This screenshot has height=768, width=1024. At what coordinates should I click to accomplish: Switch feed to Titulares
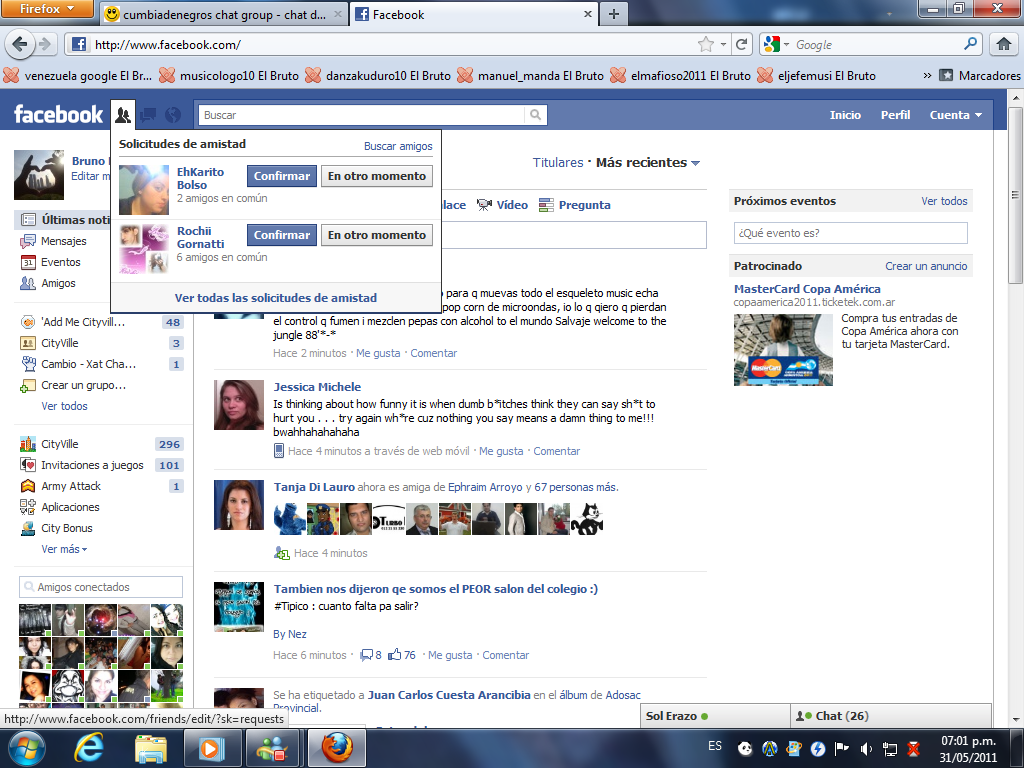pos(558,163)
